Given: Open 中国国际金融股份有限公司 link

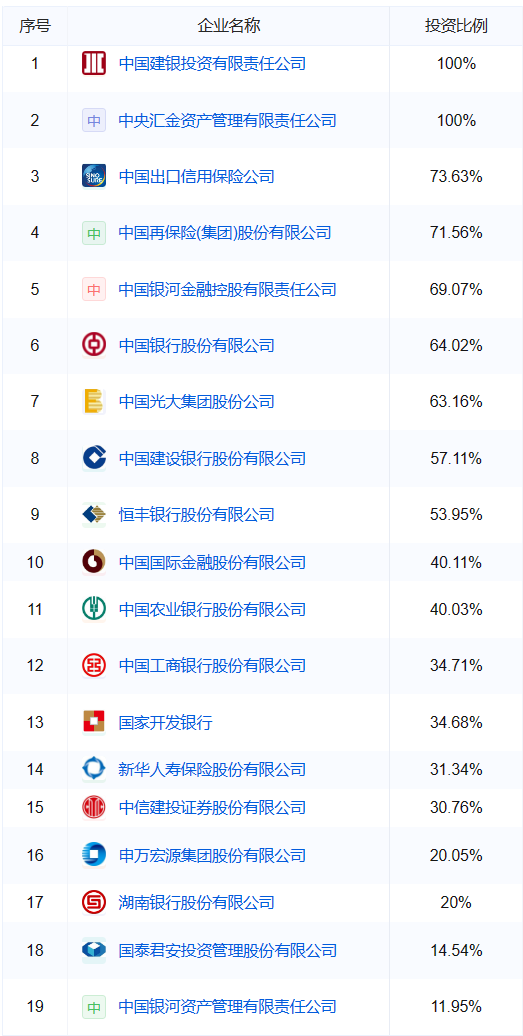Looking at the screenshot, I should [x=213, y=562].
